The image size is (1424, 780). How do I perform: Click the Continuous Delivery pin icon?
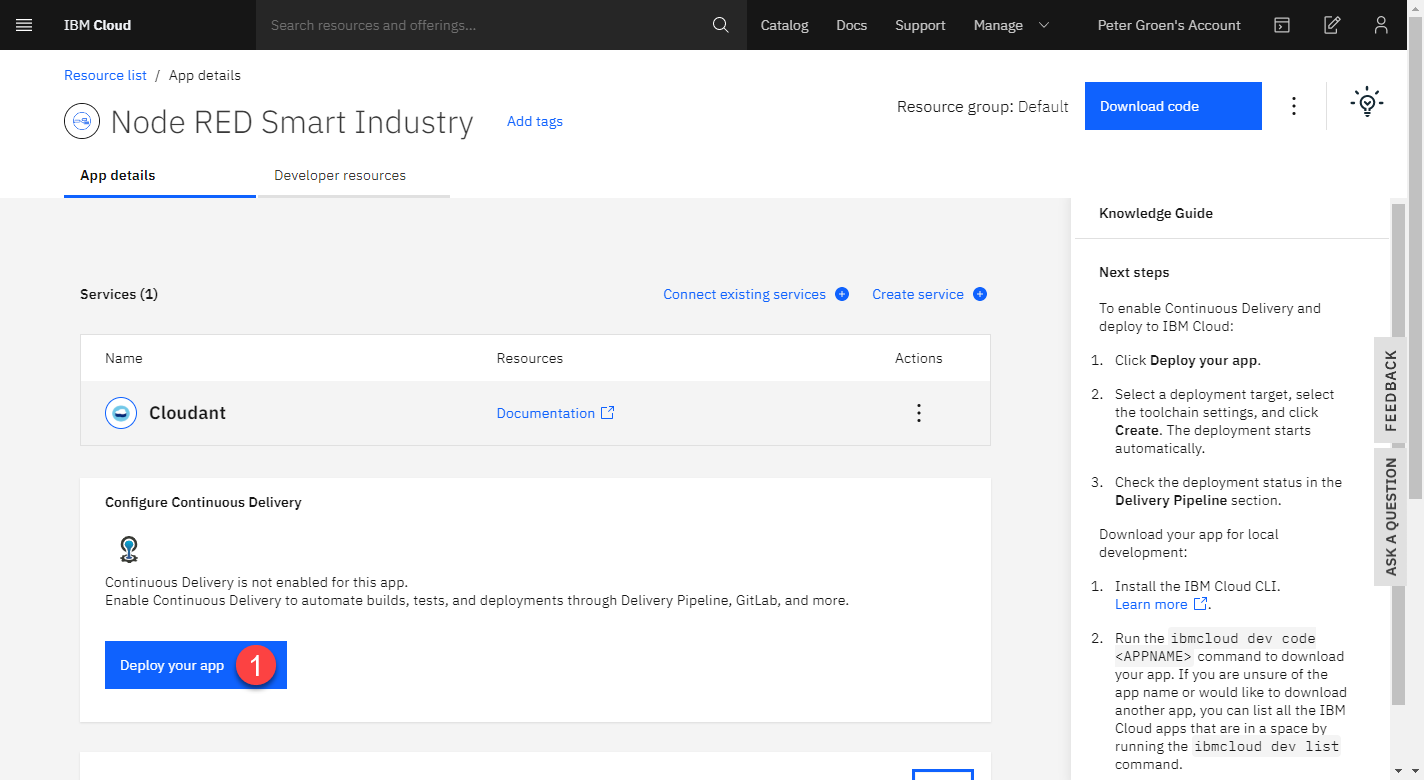coord(128,549)
